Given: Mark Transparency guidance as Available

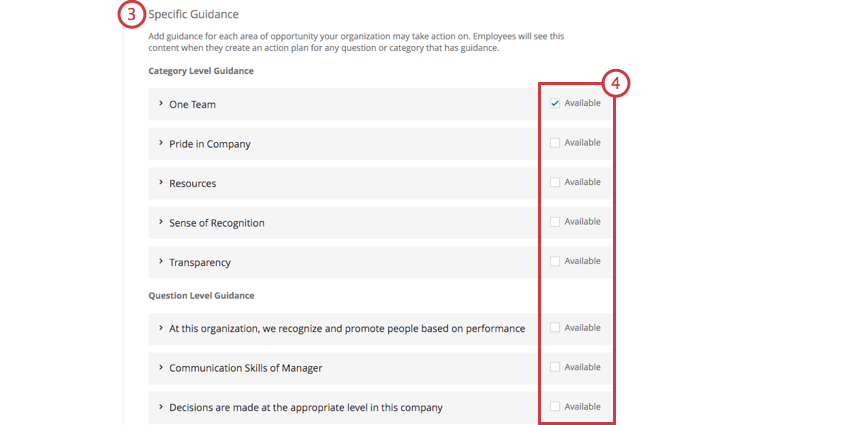Looking at the screenshot, I should click(x=555, y=261).
